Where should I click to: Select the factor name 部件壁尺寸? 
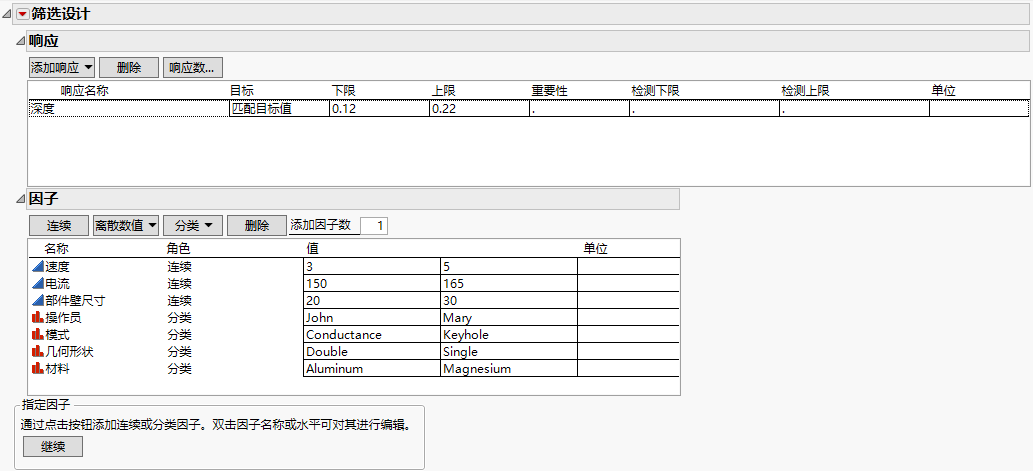75,301
